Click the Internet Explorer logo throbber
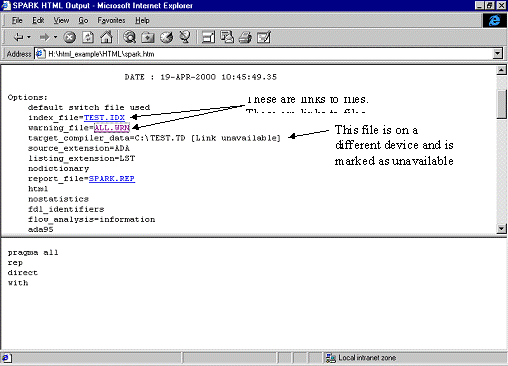Viewport: 508px width, 366px height. coord(494,21)
